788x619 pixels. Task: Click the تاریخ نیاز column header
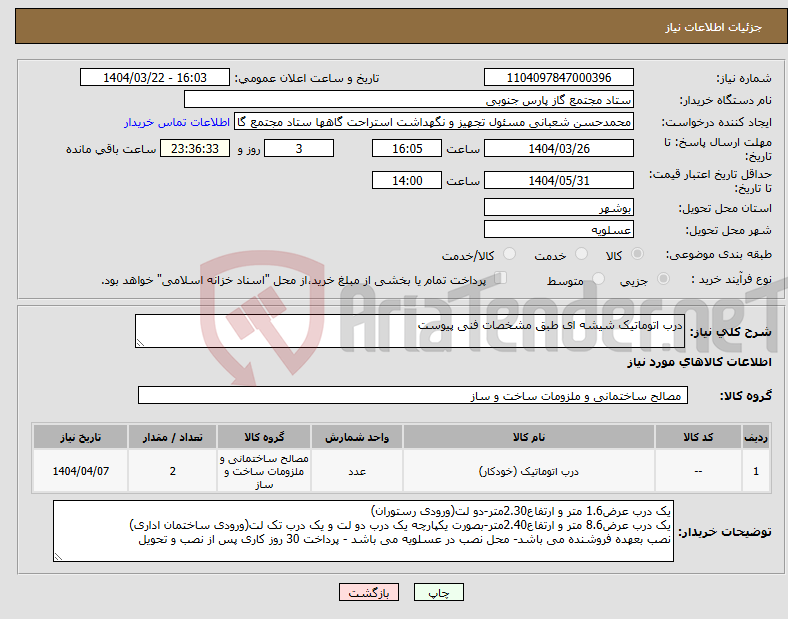80,437
